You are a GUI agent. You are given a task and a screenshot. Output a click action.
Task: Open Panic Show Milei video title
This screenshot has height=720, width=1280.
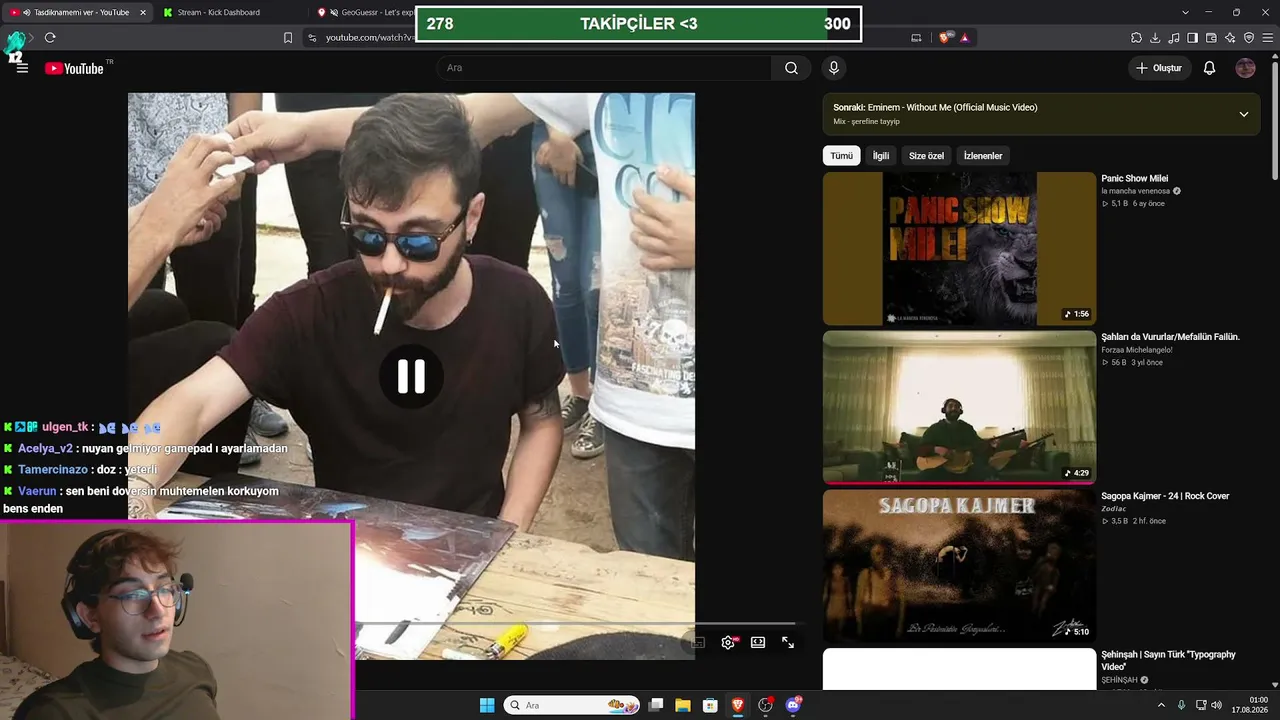(x=1135, y=179)
